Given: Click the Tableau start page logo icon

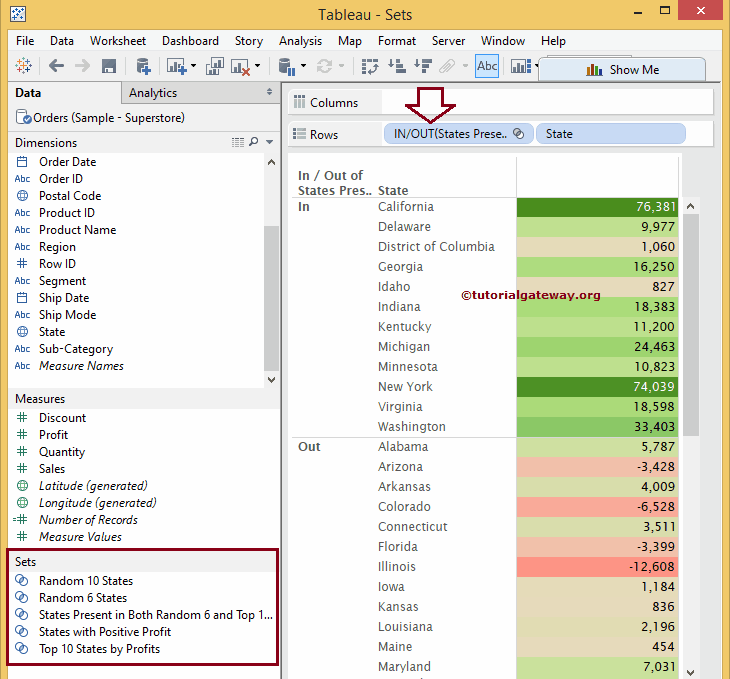Looking at the screenshot, I should click(x=24, y=66).
